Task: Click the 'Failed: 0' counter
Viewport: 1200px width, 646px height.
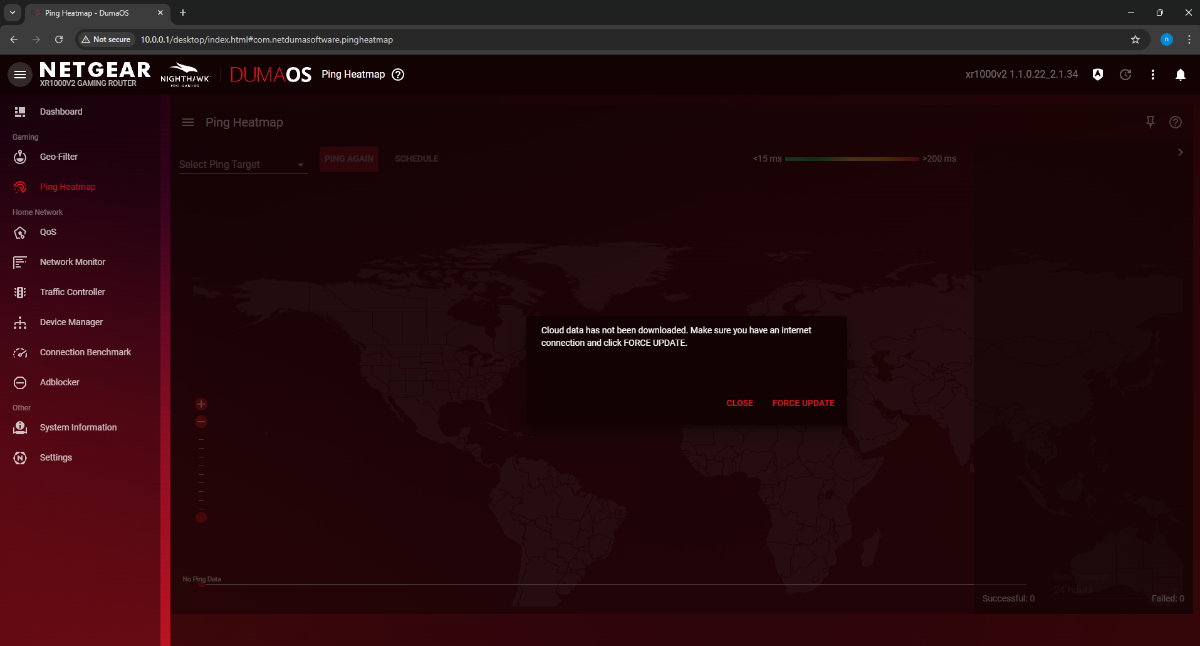Action: tap(1168, 598)
